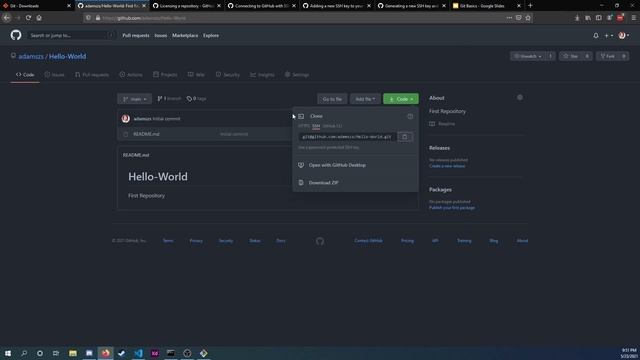The height and width of the screenshot is (360, 640).
Task: Select the SSH clone URL text field
Action: tap(347, 137)
